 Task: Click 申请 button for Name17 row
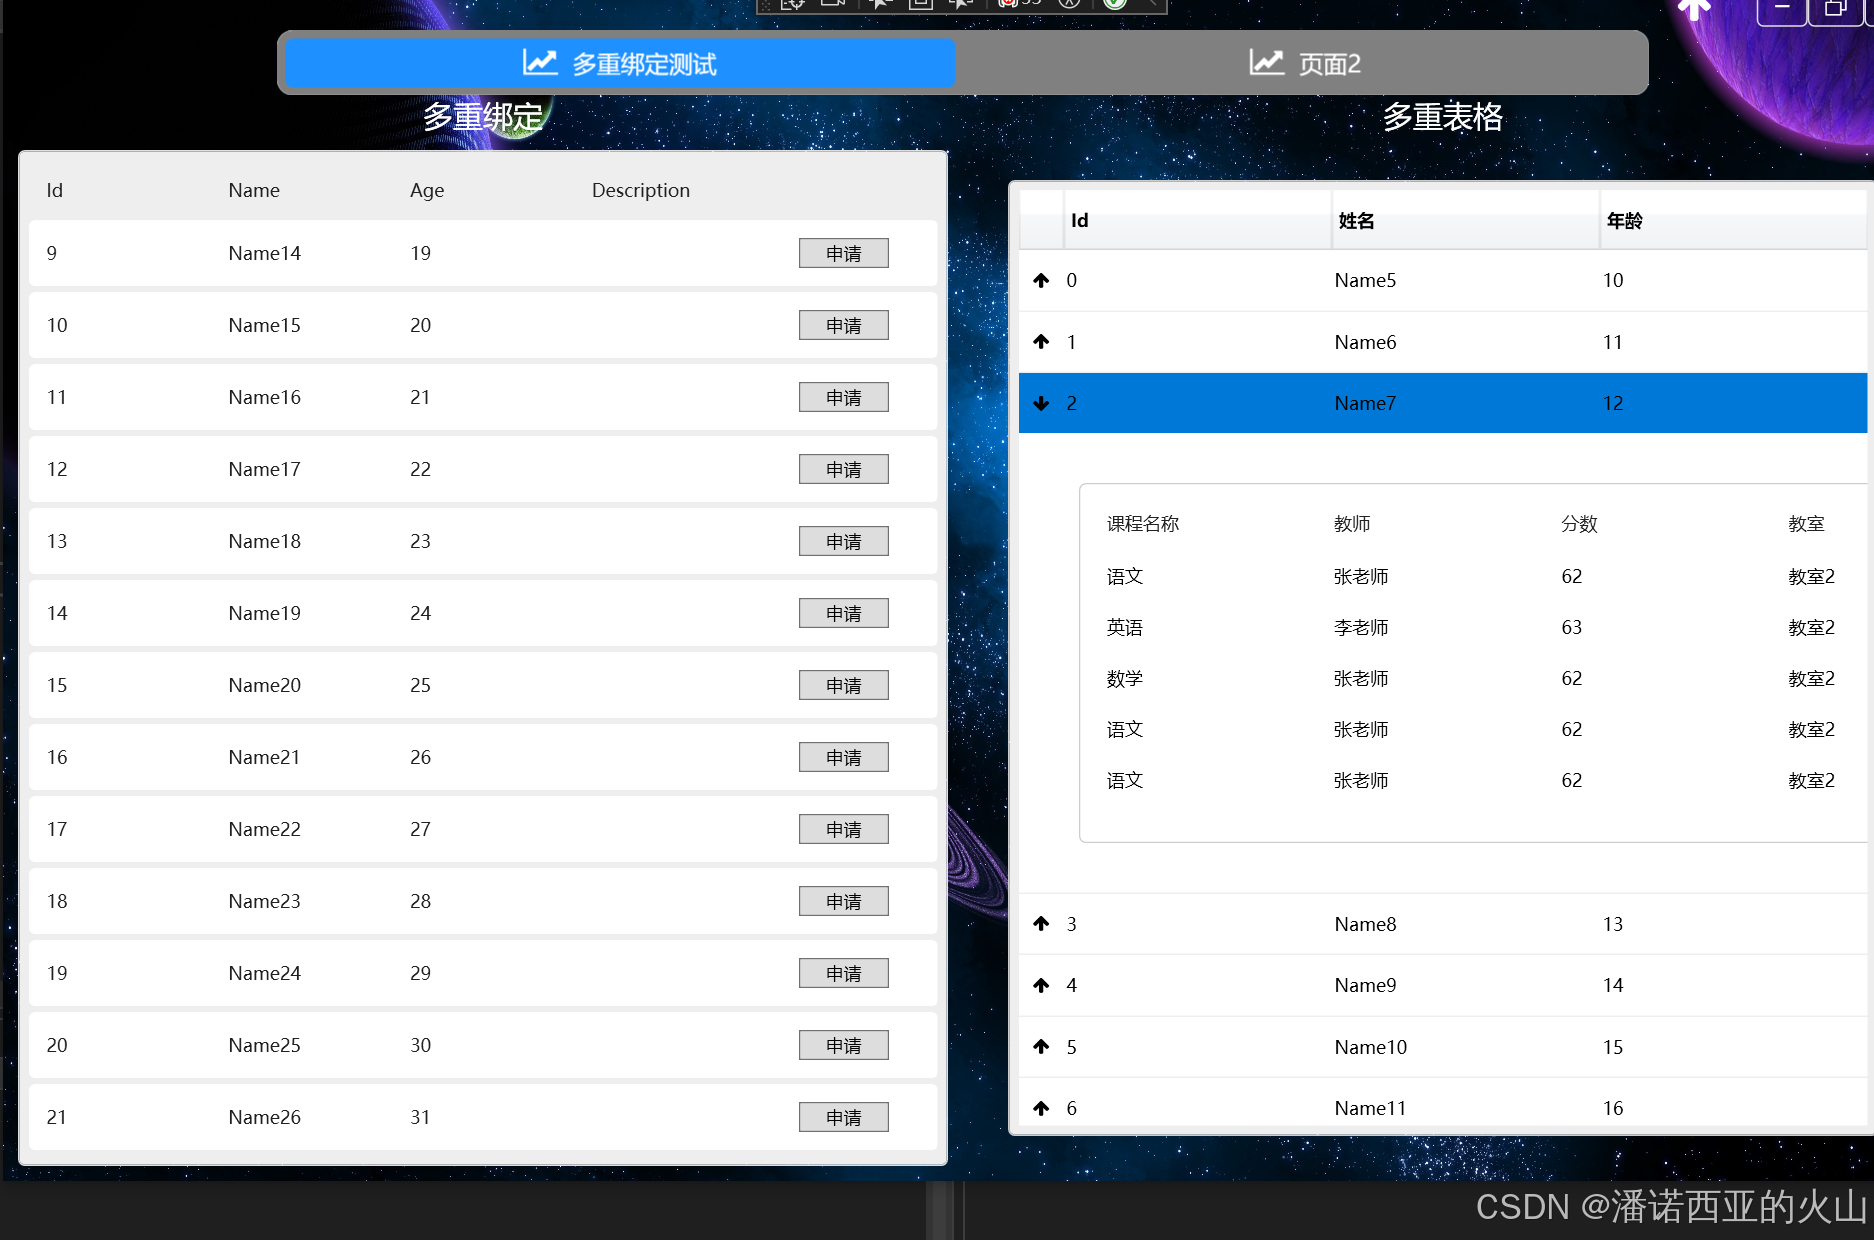(x=843, y=469)
